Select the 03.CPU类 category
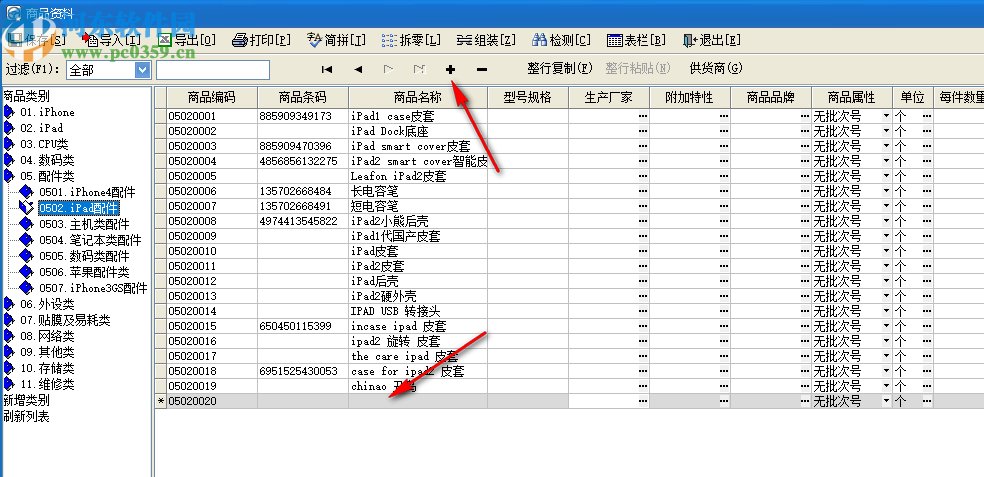Screen dimensions: 984x477 tap(43, 144)
